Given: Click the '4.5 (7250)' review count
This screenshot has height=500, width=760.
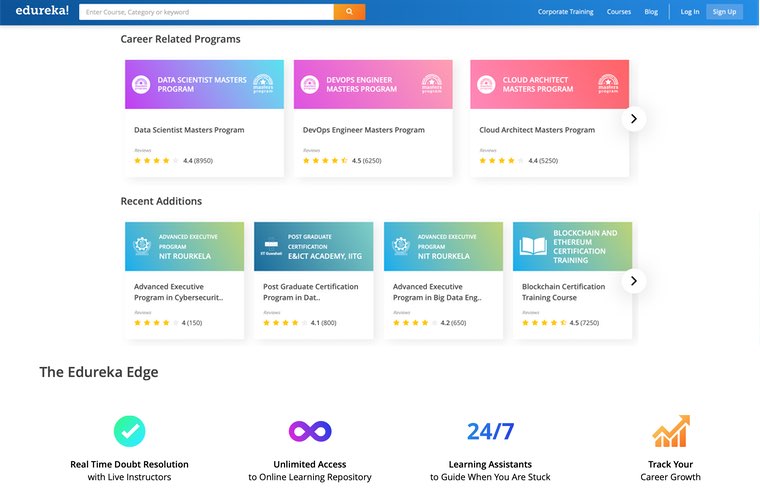Looking at the screenshot, I should tap(584, 323).
